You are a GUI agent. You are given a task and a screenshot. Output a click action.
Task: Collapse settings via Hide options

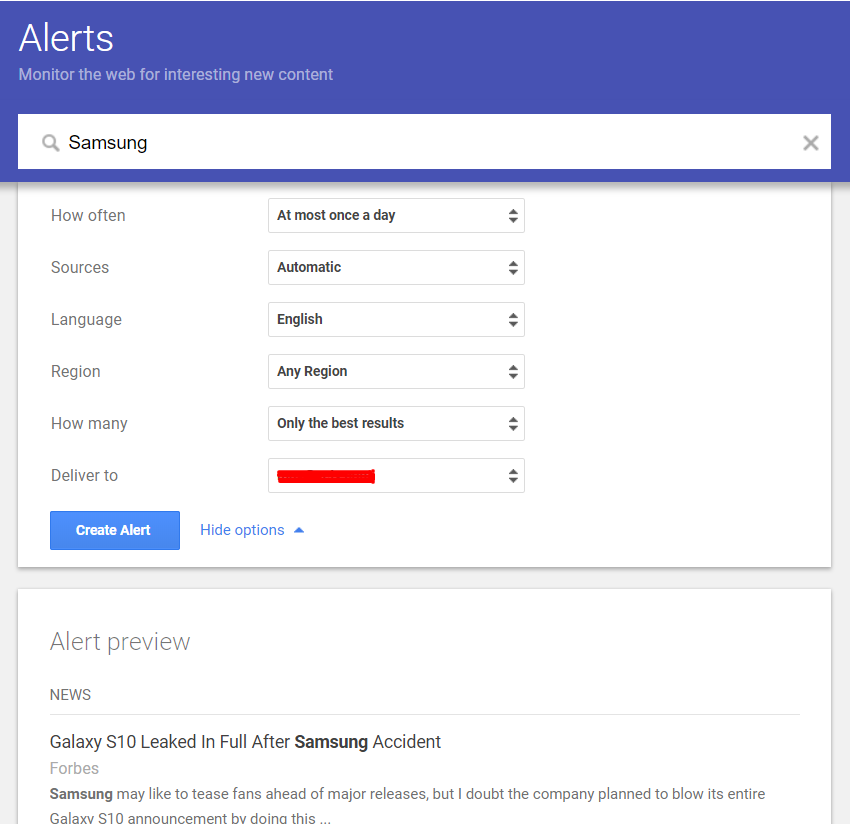252,530
